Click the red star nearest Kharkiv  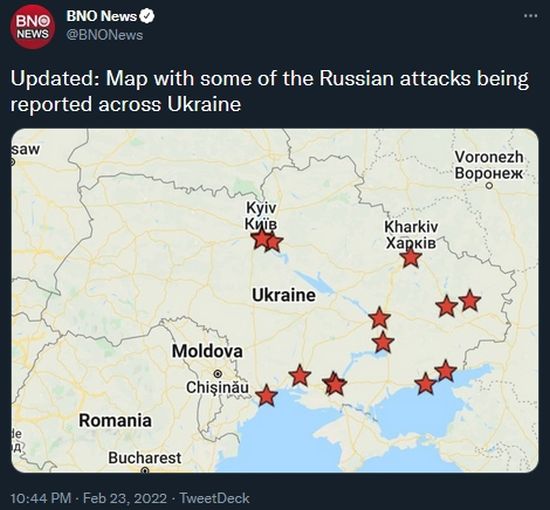pos(411,258)
